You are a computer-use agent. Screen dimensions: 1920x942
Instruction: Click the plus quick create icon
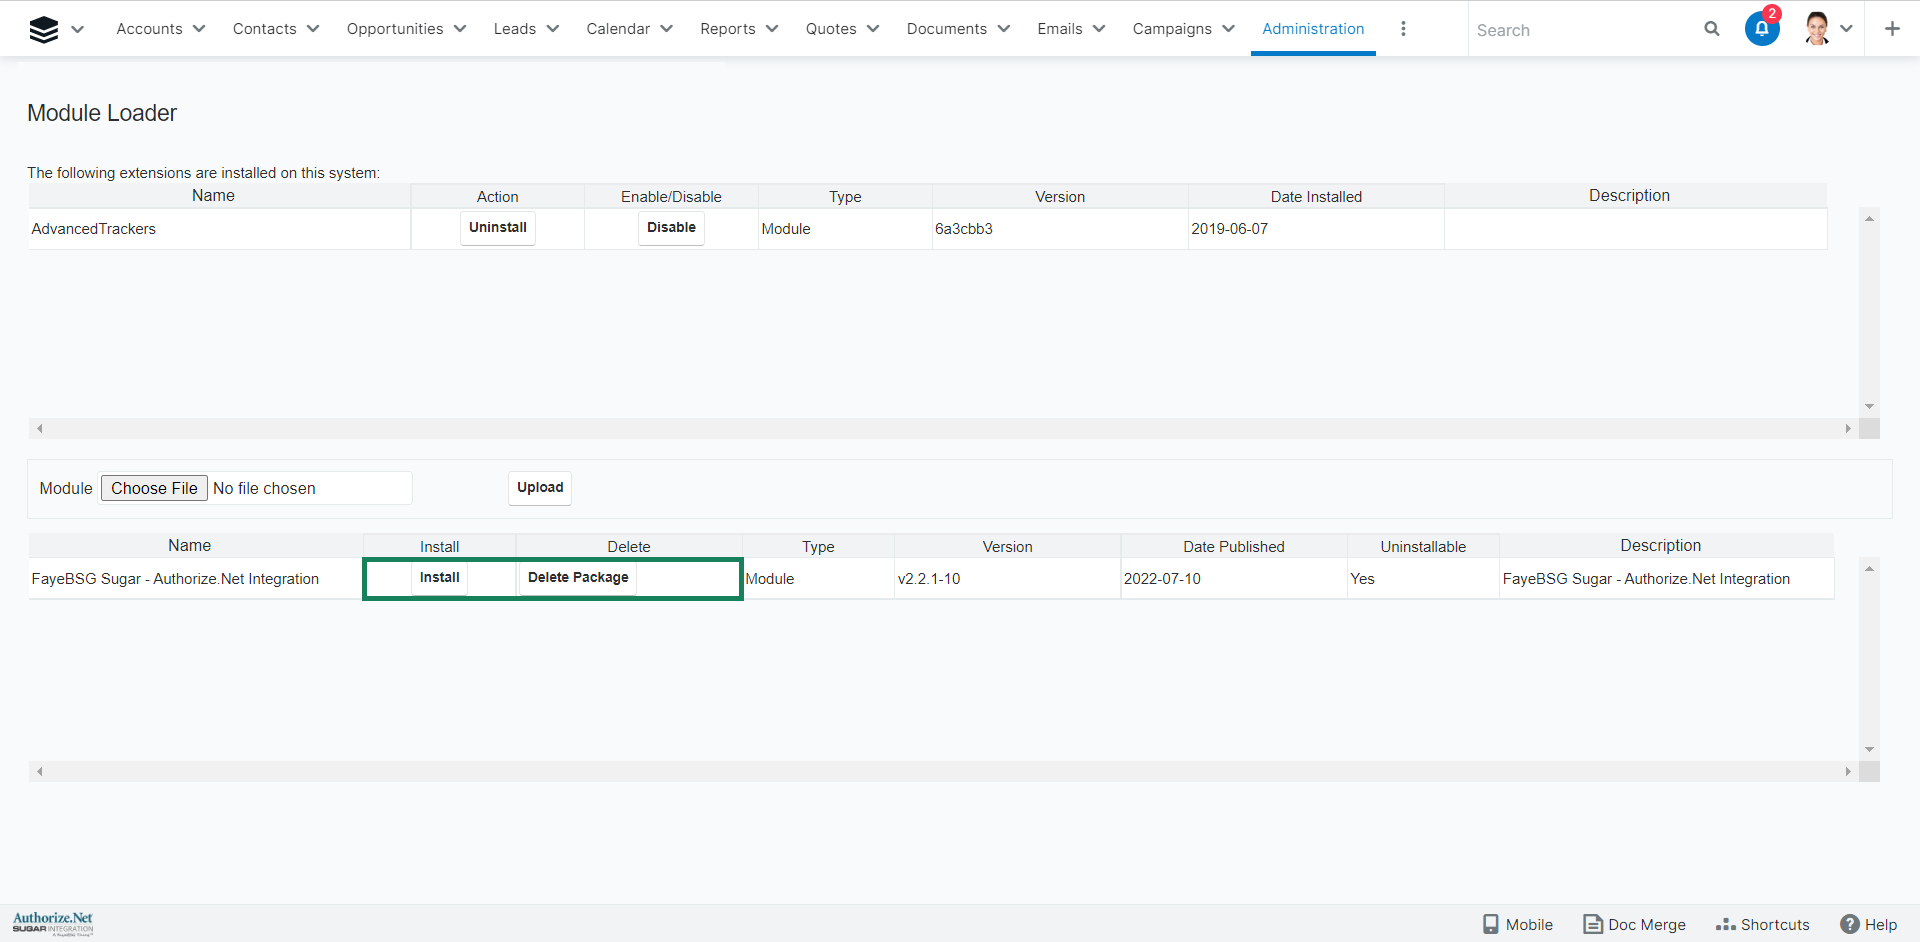coord(1891,29)
